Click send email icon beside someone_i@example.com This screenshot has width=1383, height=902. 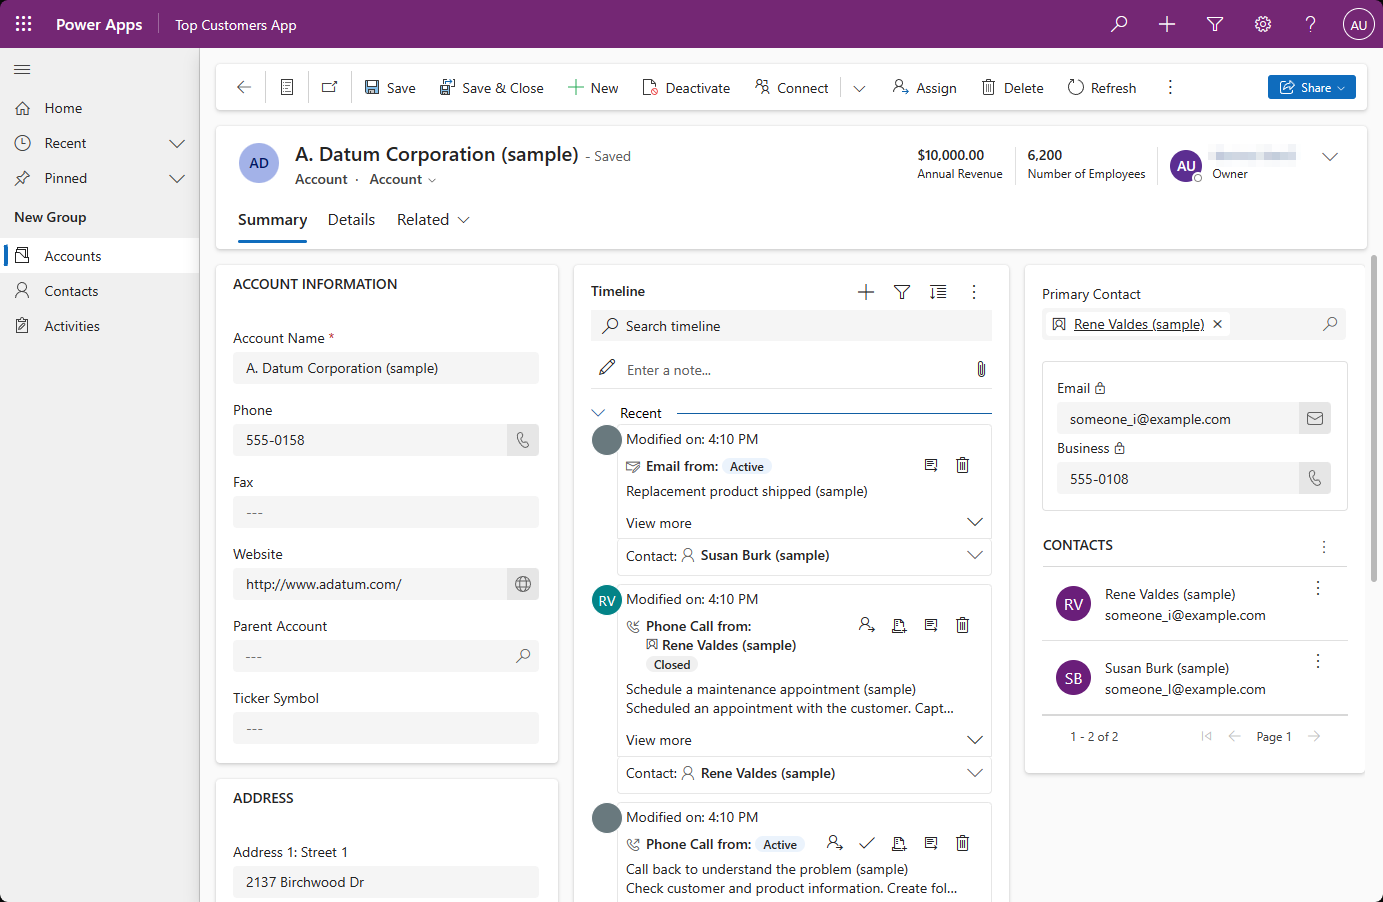tap(1315, 419)
